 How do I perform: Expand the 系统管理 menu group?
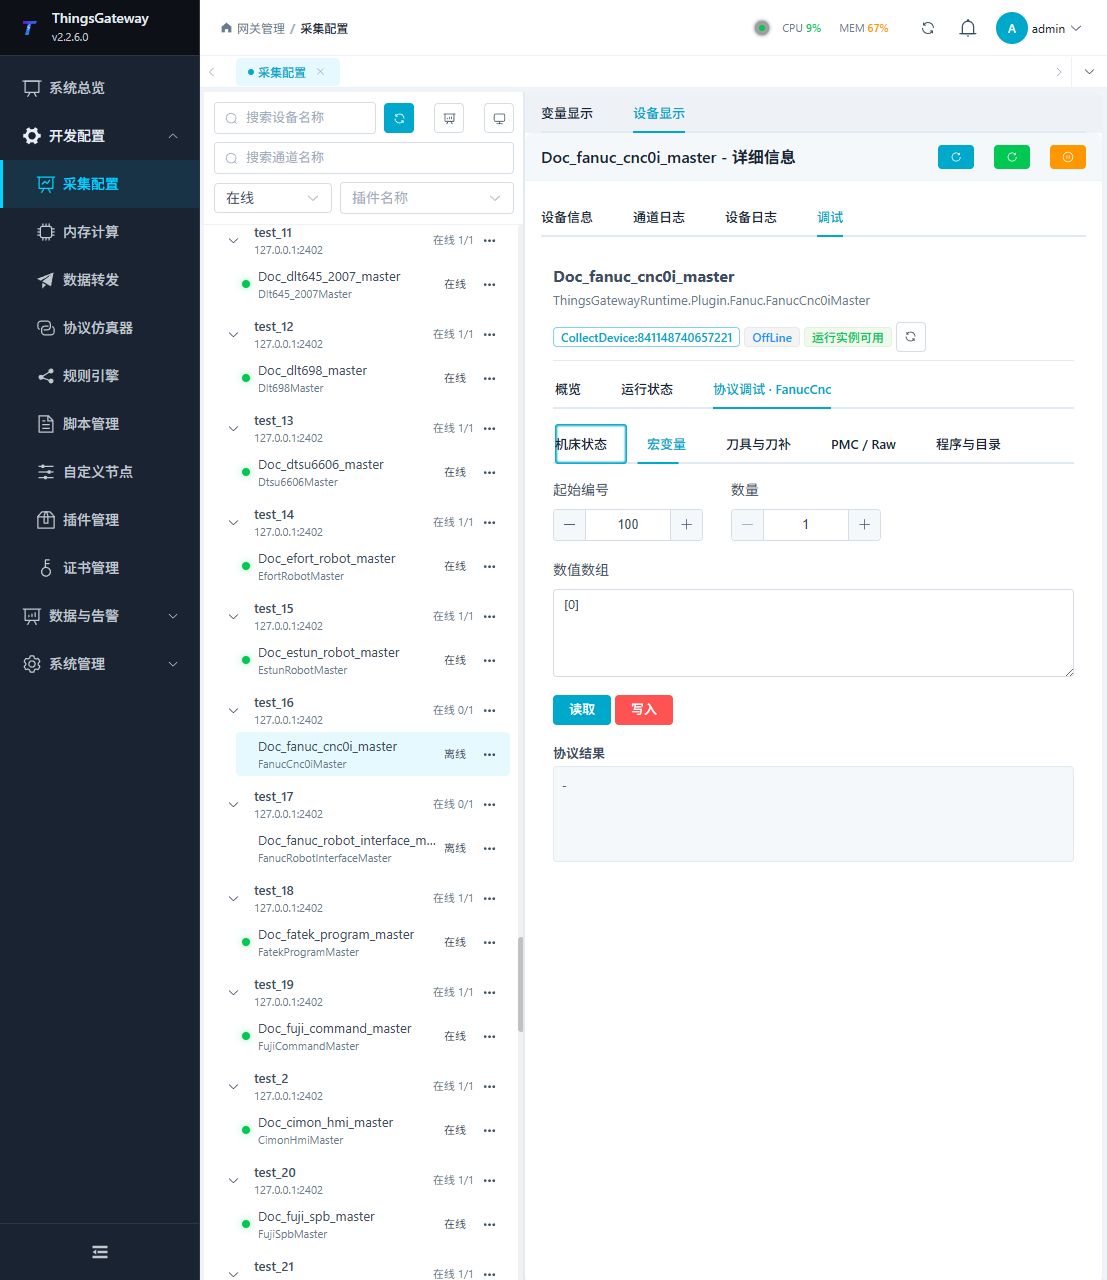click(x=100, y=664)
